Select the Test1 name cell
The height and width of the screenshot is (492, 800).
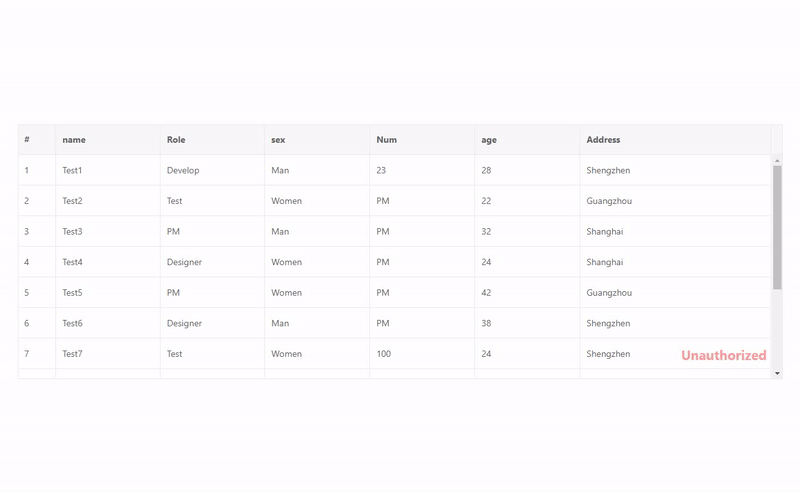[x=108, y=170]
